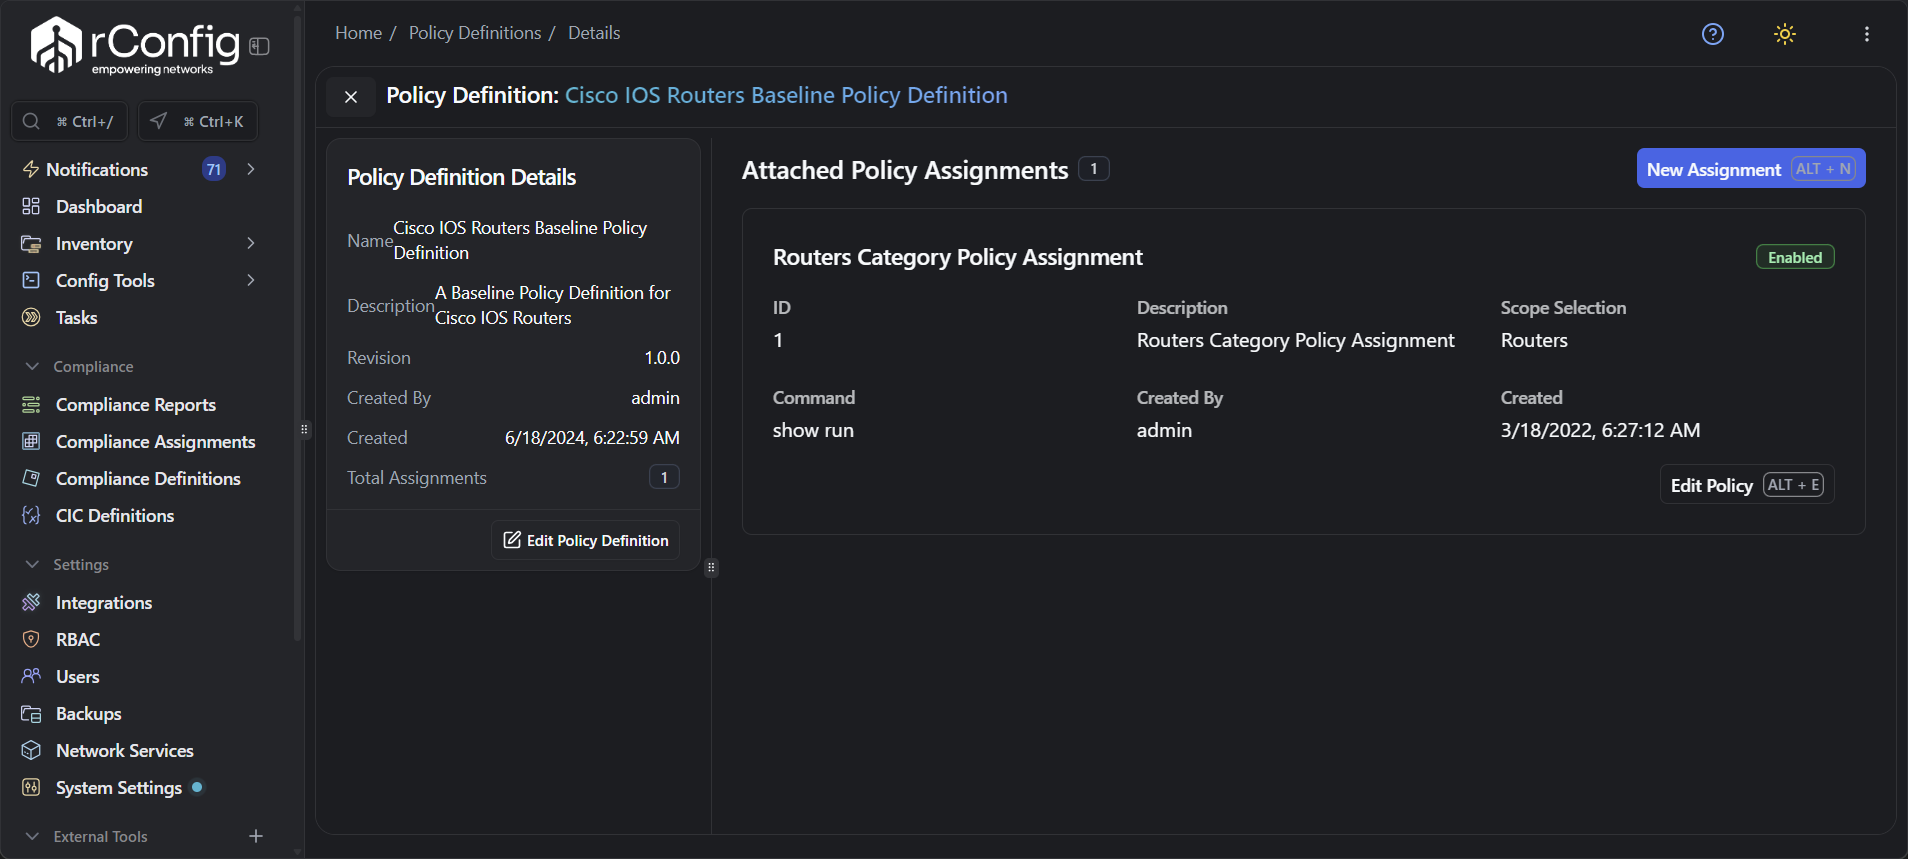Open the Dashboard menu item
1908x859 pixels.
pos(99,206)
